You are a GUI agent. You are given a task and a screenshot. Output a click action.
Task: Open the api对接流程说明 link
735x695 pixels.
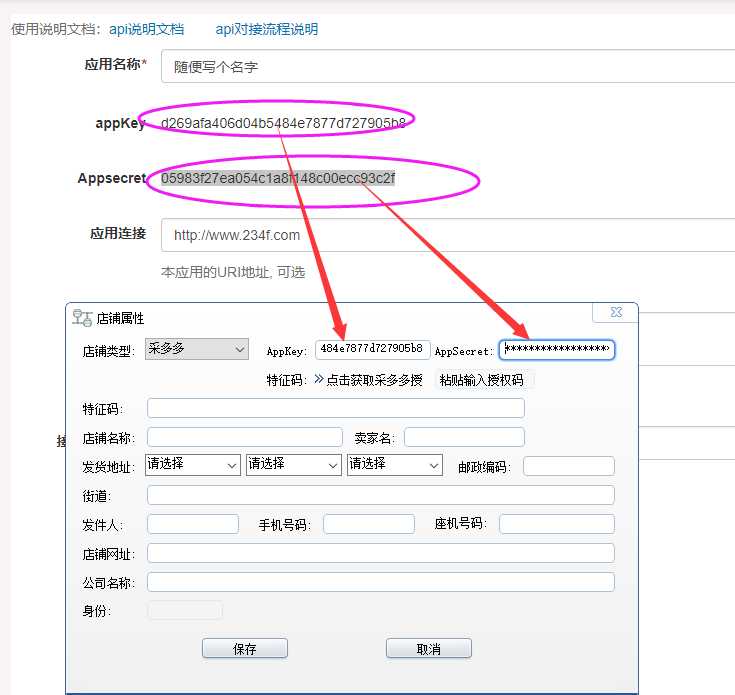pyautogui.click(x=266, y=29)
